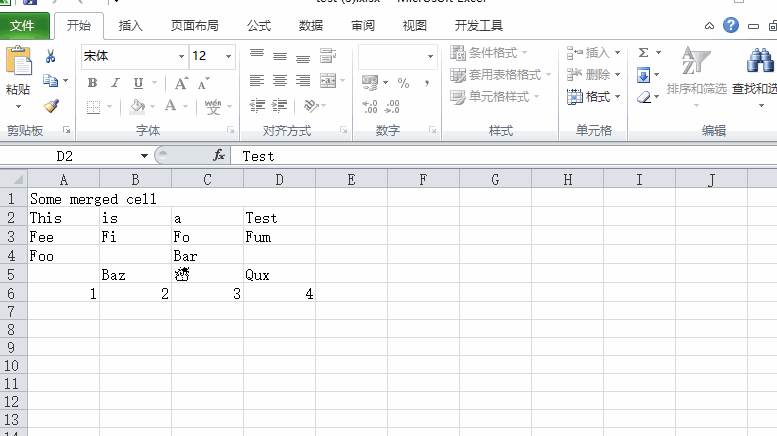Click the formula bar showing Test
This screenshot has width=777, height=436.
click(x=503, y=156)
